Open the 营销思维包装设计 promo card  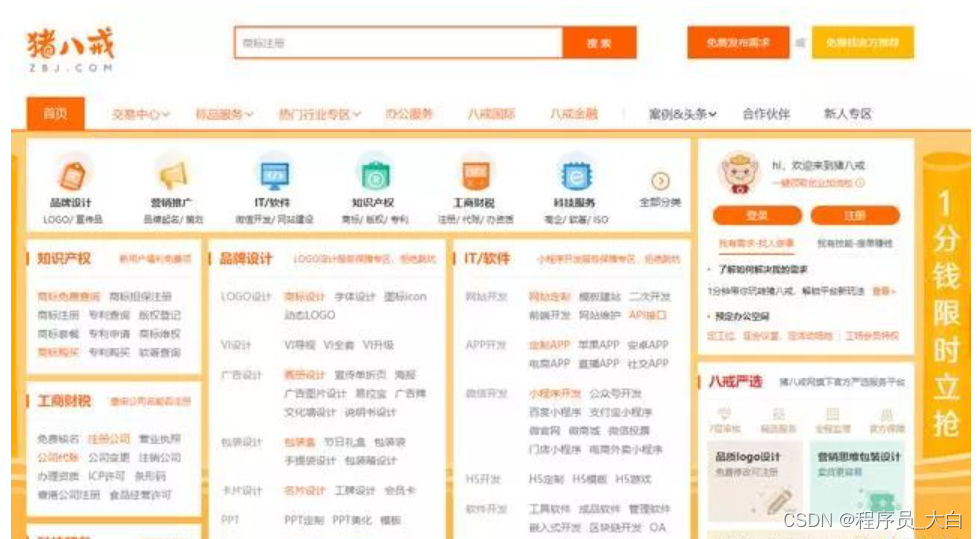858,481
